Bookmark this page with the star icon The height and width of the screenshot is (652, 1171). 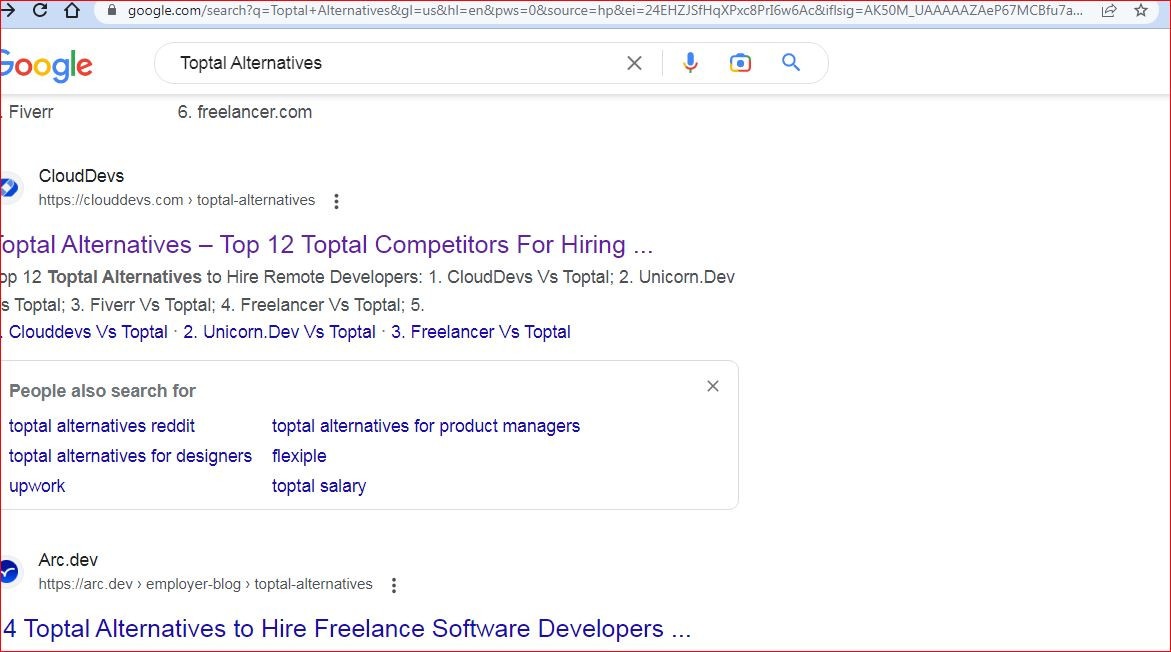point(1140,10)
